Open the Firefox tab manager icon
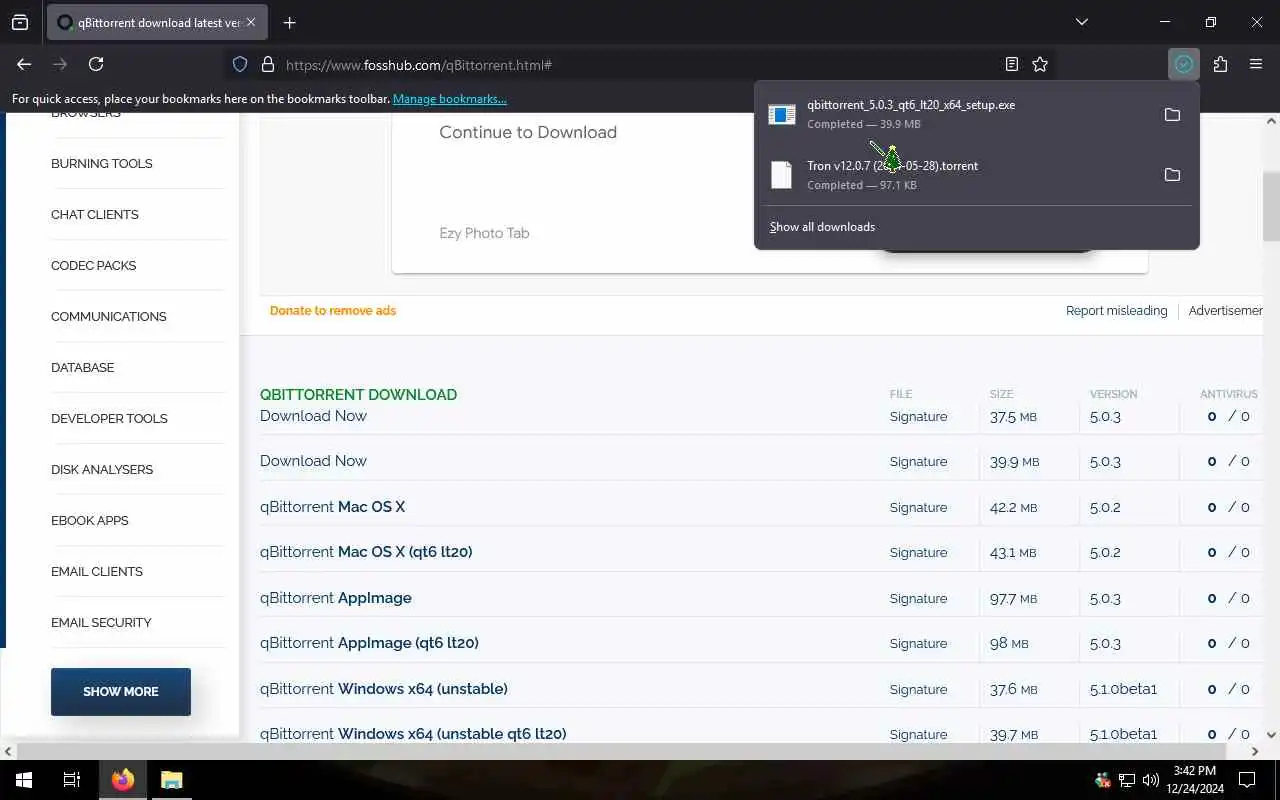 pos(20,22)
